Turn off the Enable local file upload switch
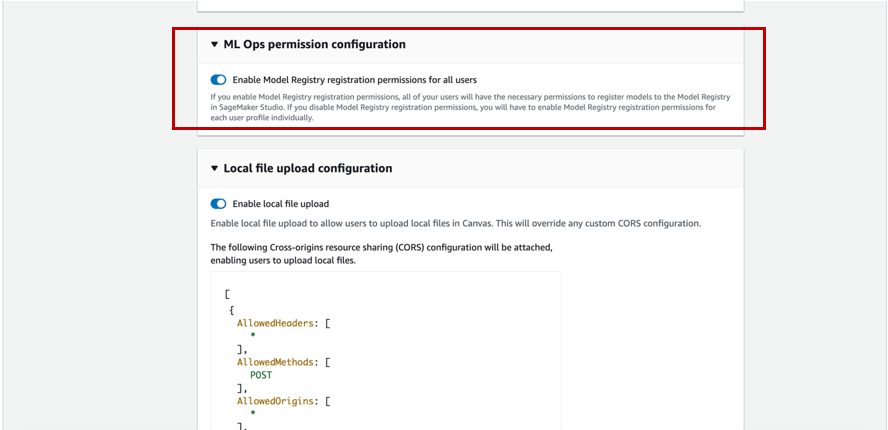Screen dimensions: 888x430 (218, 204)
